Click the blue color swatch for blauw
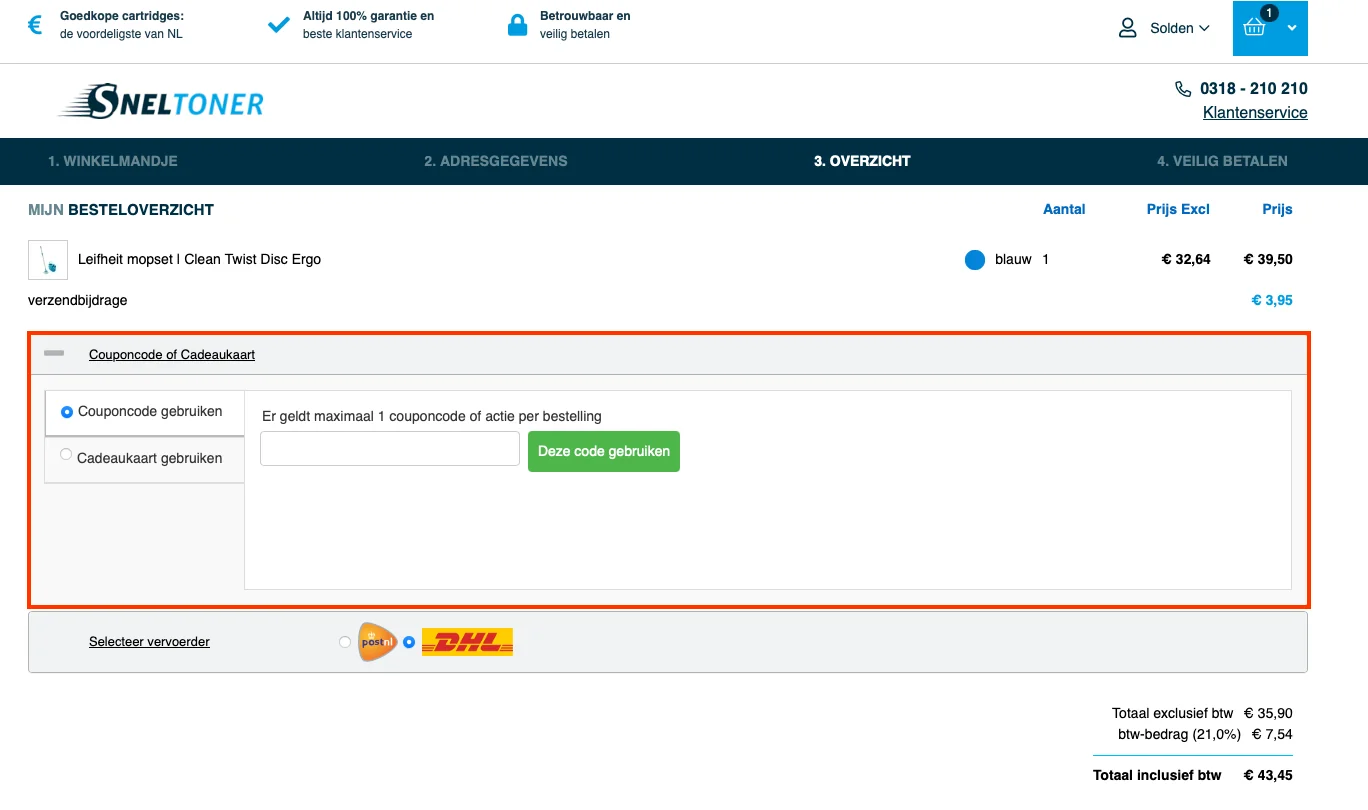The width and height of the screenshot is (1368, 810). [975, 260]
